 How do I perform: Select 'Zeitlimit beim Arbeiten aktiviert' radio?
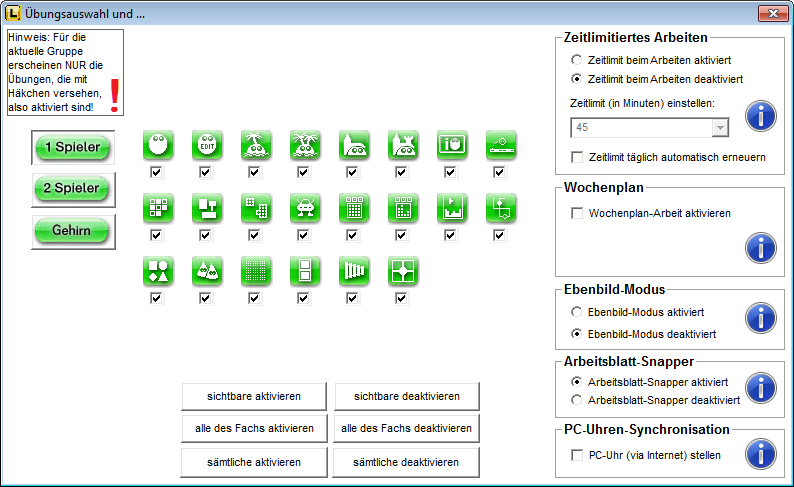pyautogui.click(x=577, y=61)
